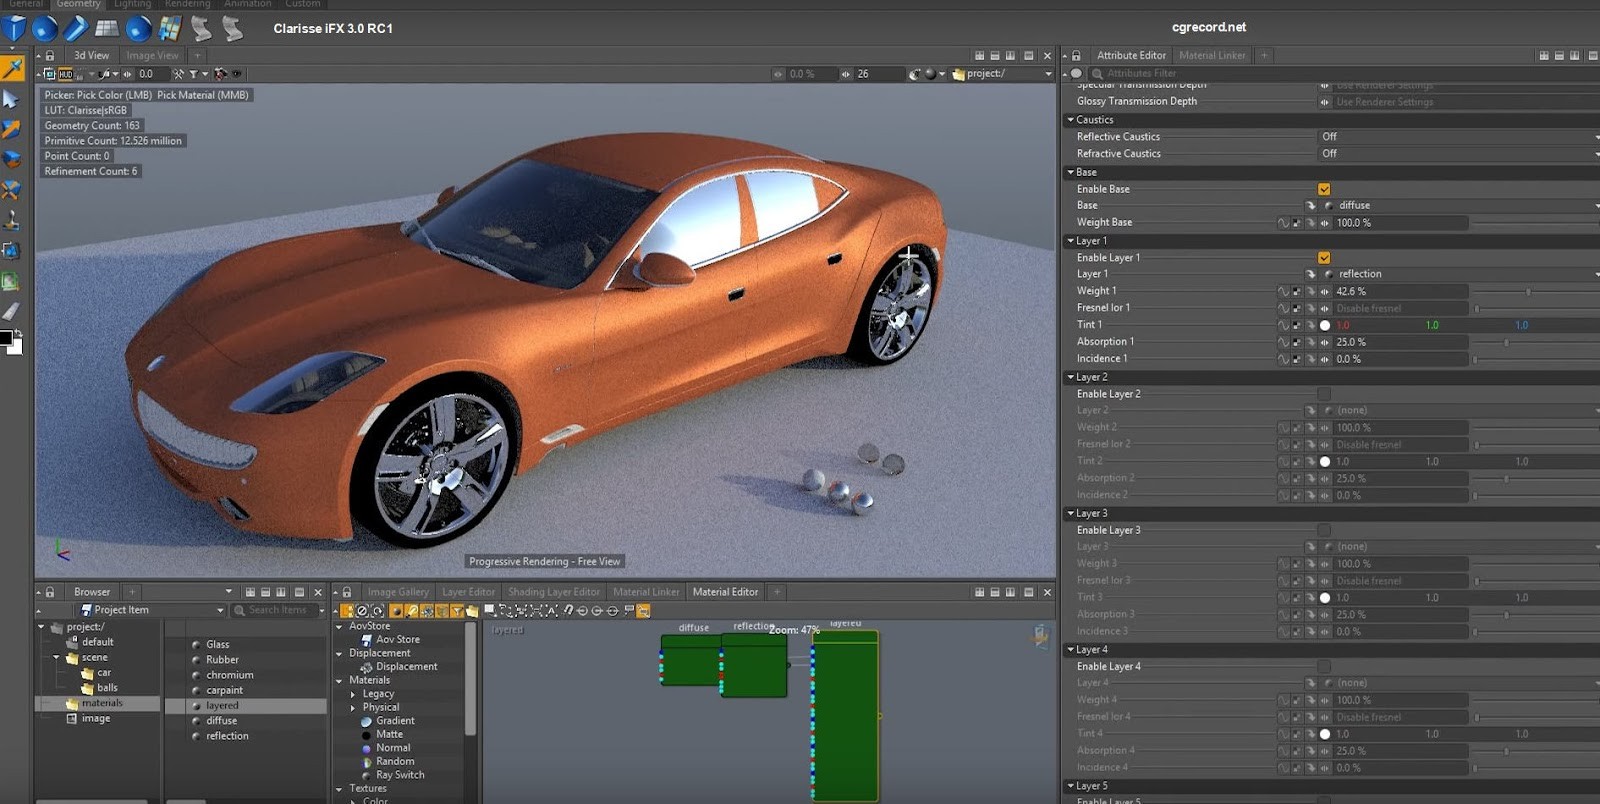Screen dimensions: 1600x804
Task: Click the Absorption 1 slider handle
Action: [x=1506, y=342]
